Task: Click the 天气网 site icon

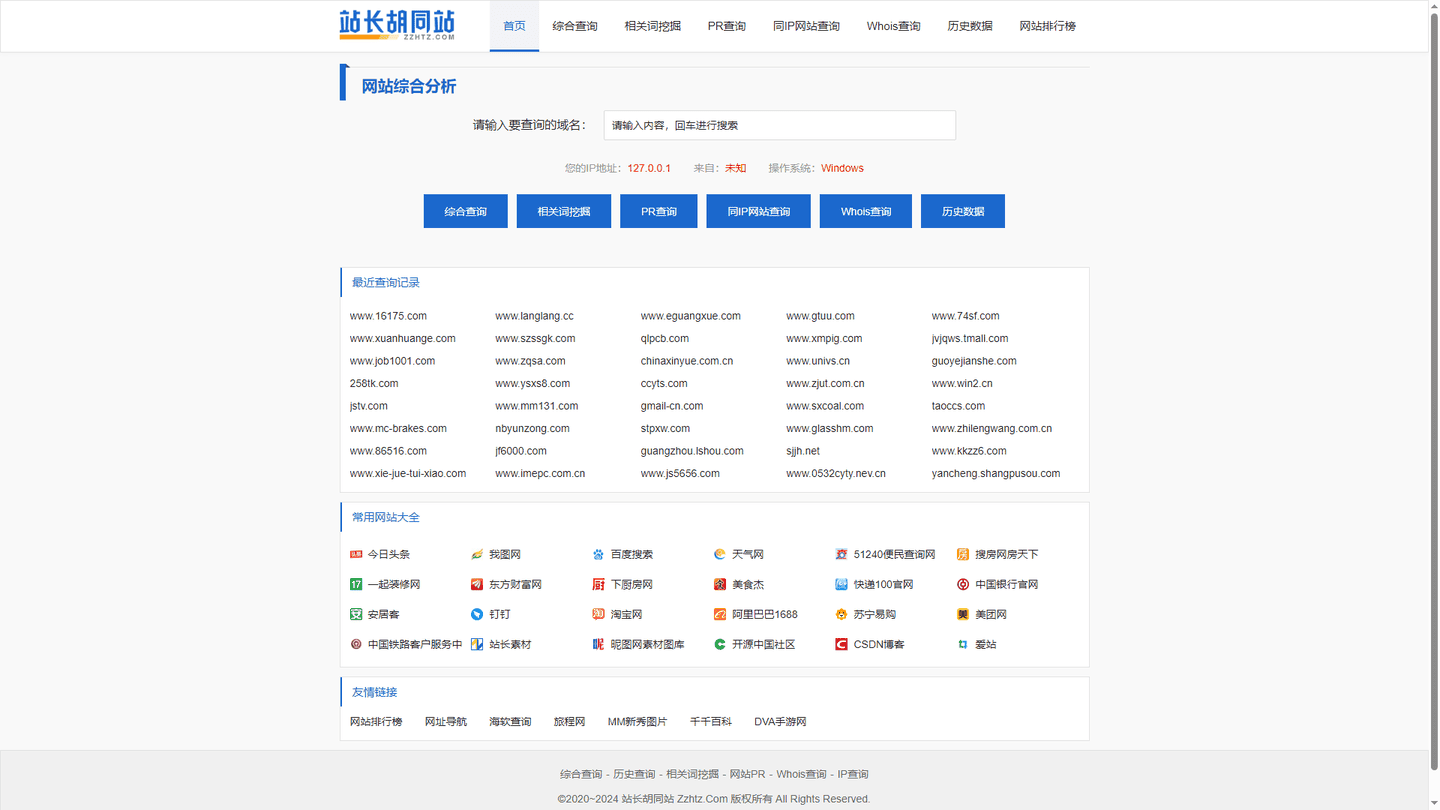Action: pos(720,554)
